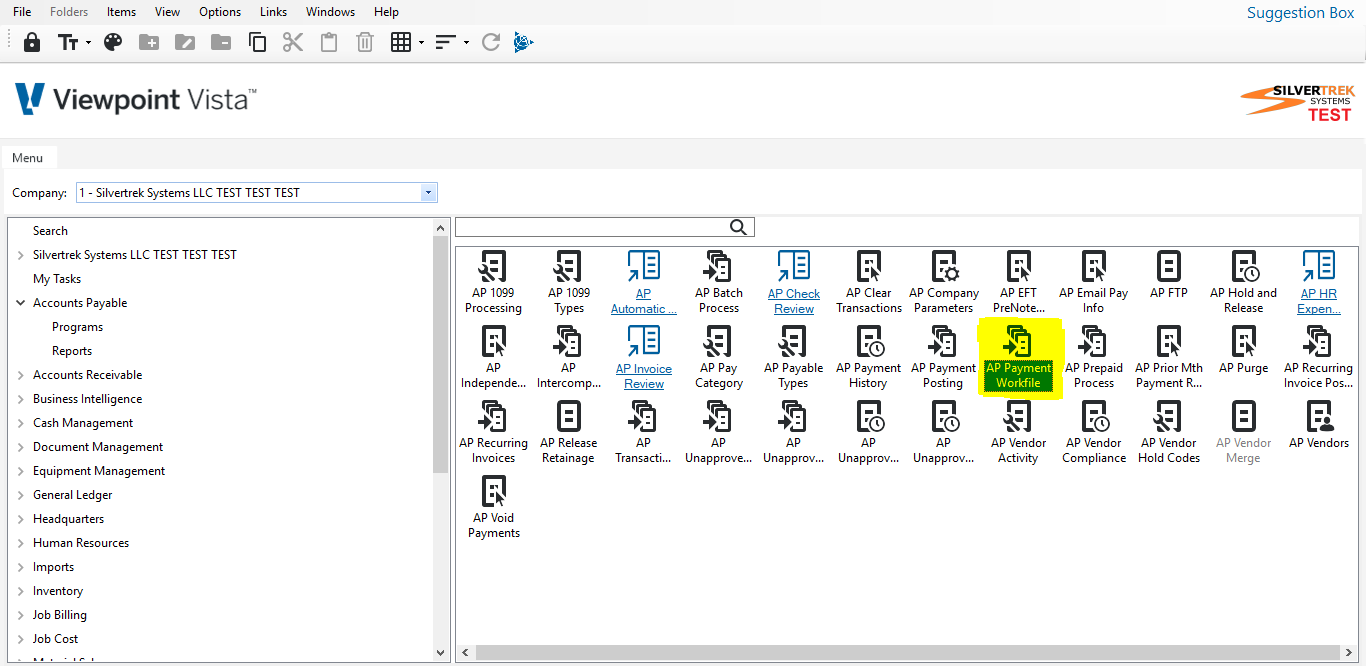Click the icon panel horizontal scrollbar
1366x666 pixels.
tap(907, 653)
